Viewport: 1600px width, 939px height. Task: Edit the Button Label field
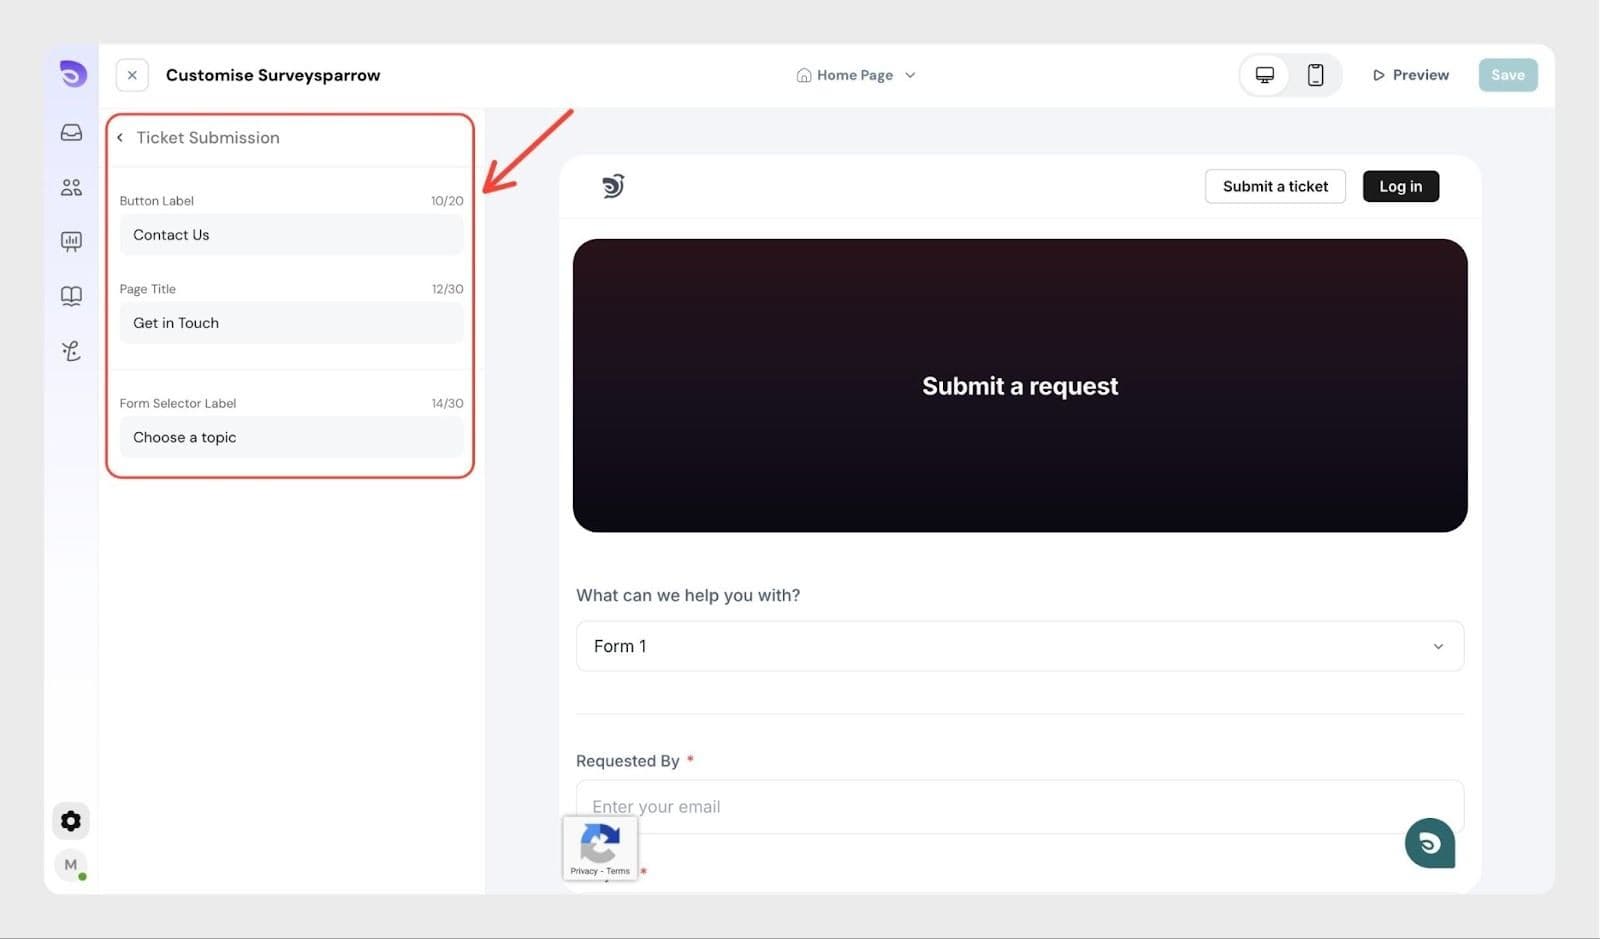point(291,235)
